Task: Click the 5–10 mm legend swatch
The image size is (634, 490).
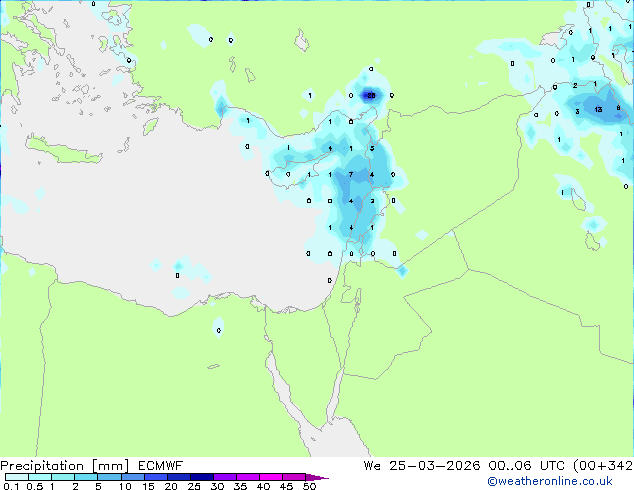Action: pyautogui.click(x=110, y=477)
